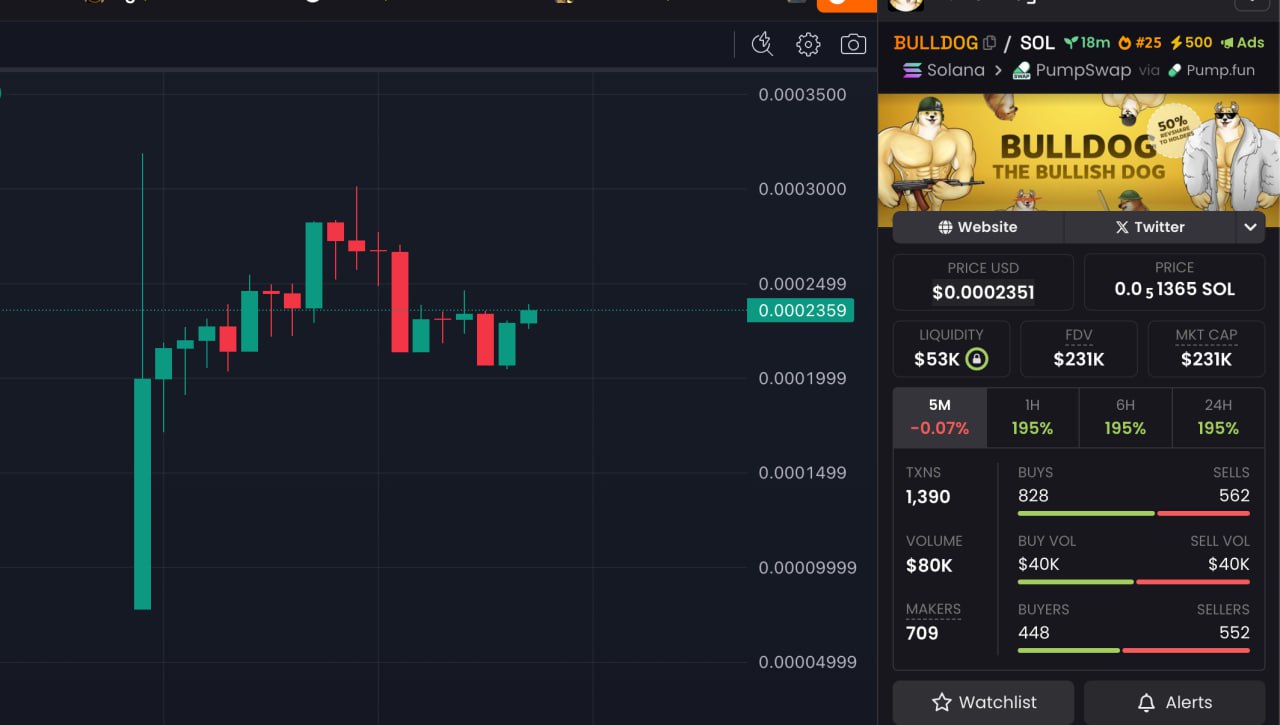Image resolution: width=1280 pixels, height=725 pixels.
Task: Click the Ads megaphone badge
Action: point(1242,43)
